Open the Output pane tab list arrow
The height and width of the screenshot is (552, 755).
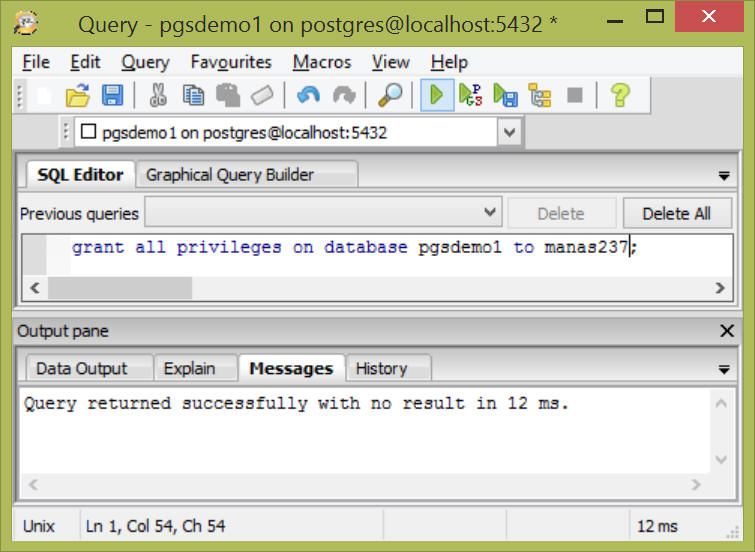click(x=724, y=370)
